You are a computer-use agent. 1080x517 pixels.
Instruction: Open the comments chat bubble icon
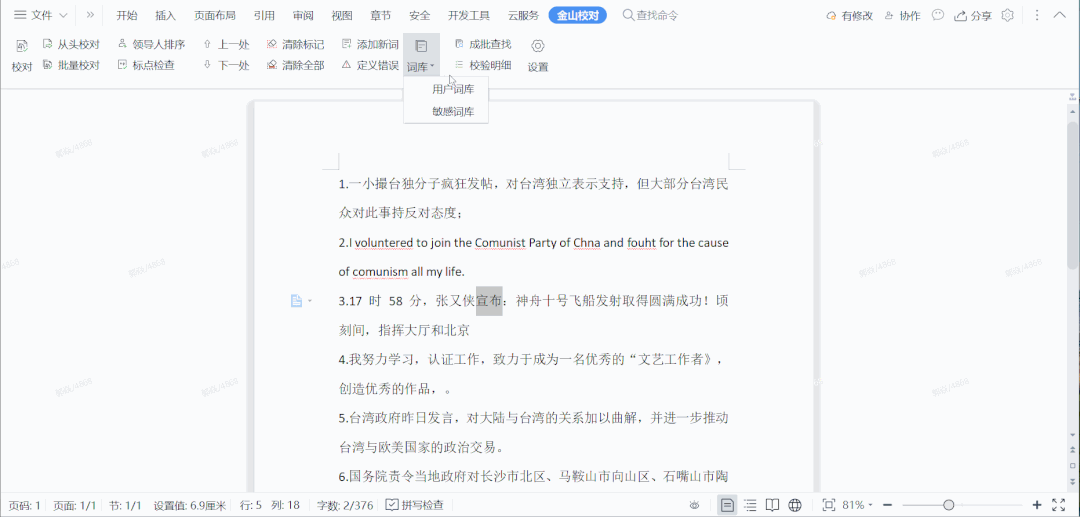coord(937,15)
